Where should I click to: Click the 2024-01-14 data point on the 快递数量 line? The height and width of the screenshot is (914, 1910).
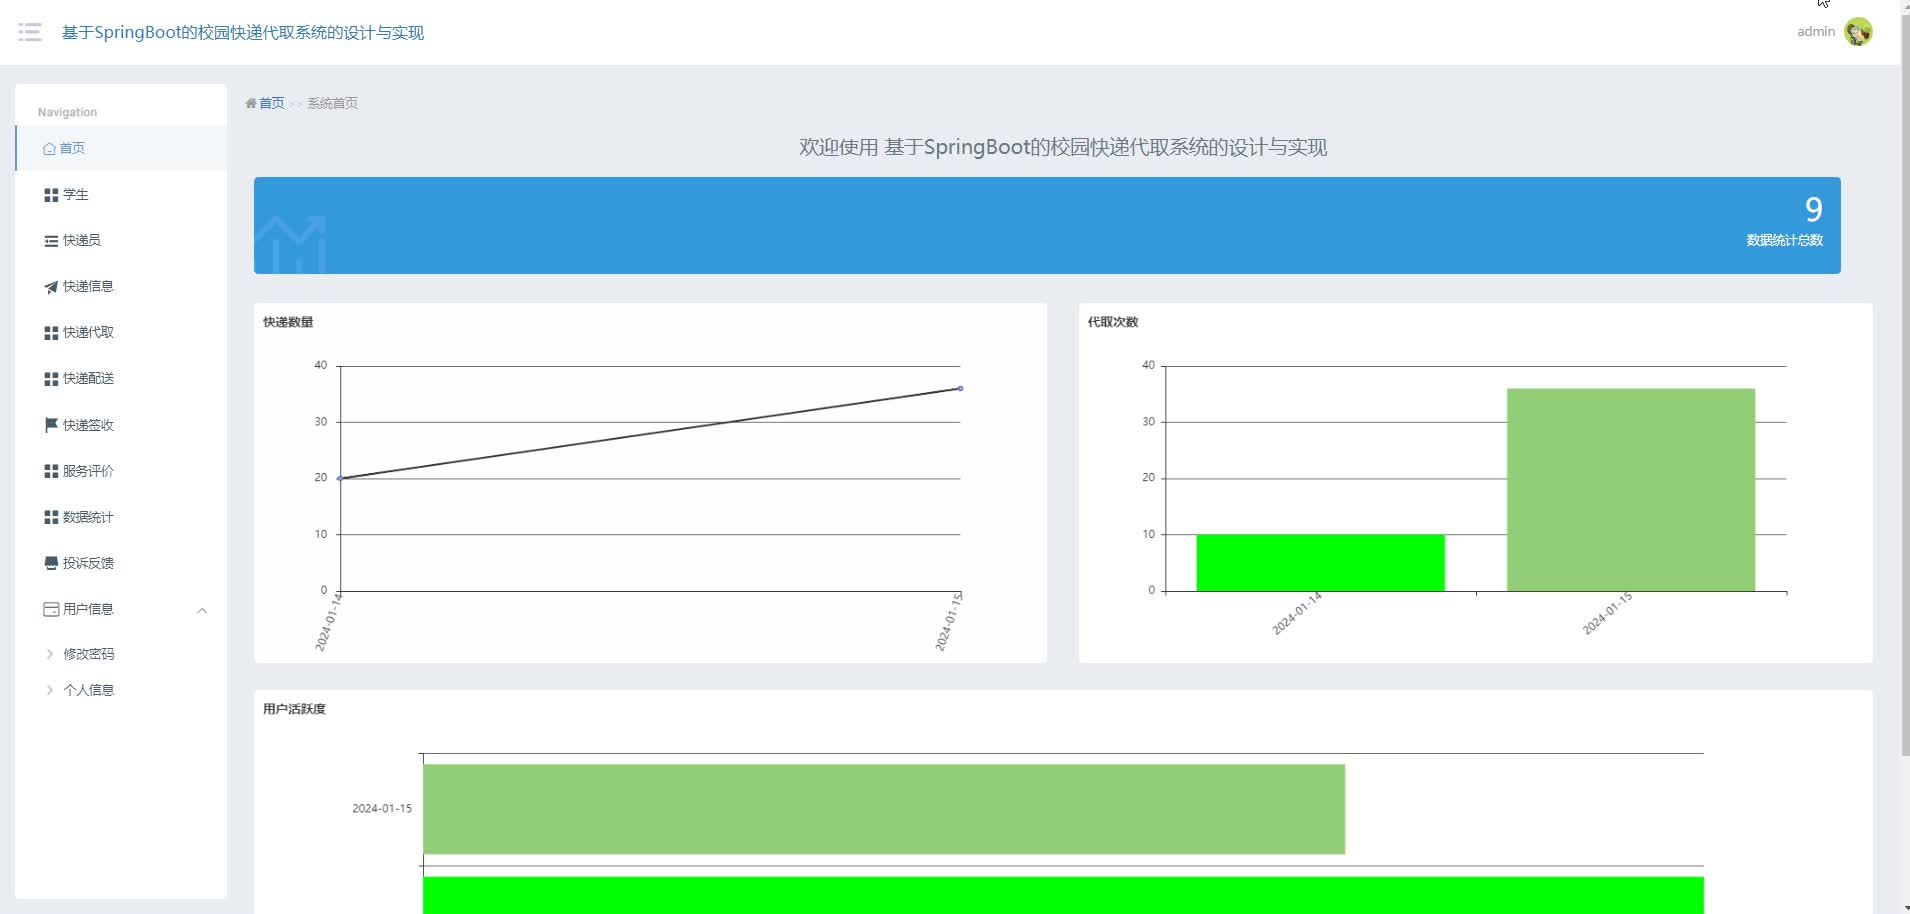[340, 478]
